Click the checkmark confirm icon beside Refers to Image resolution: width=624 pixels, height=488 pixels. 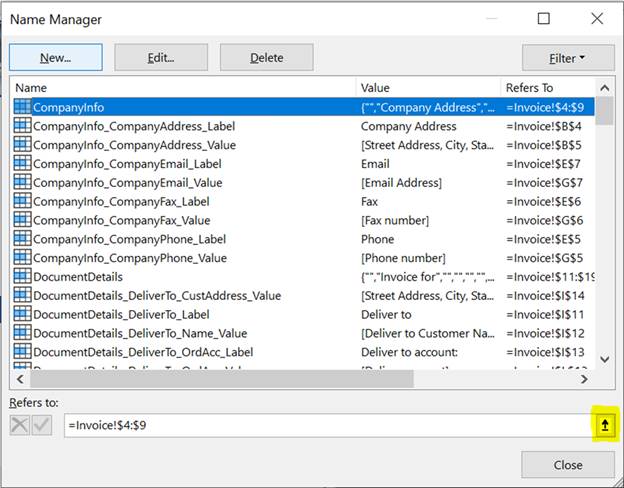coord(42,426)
